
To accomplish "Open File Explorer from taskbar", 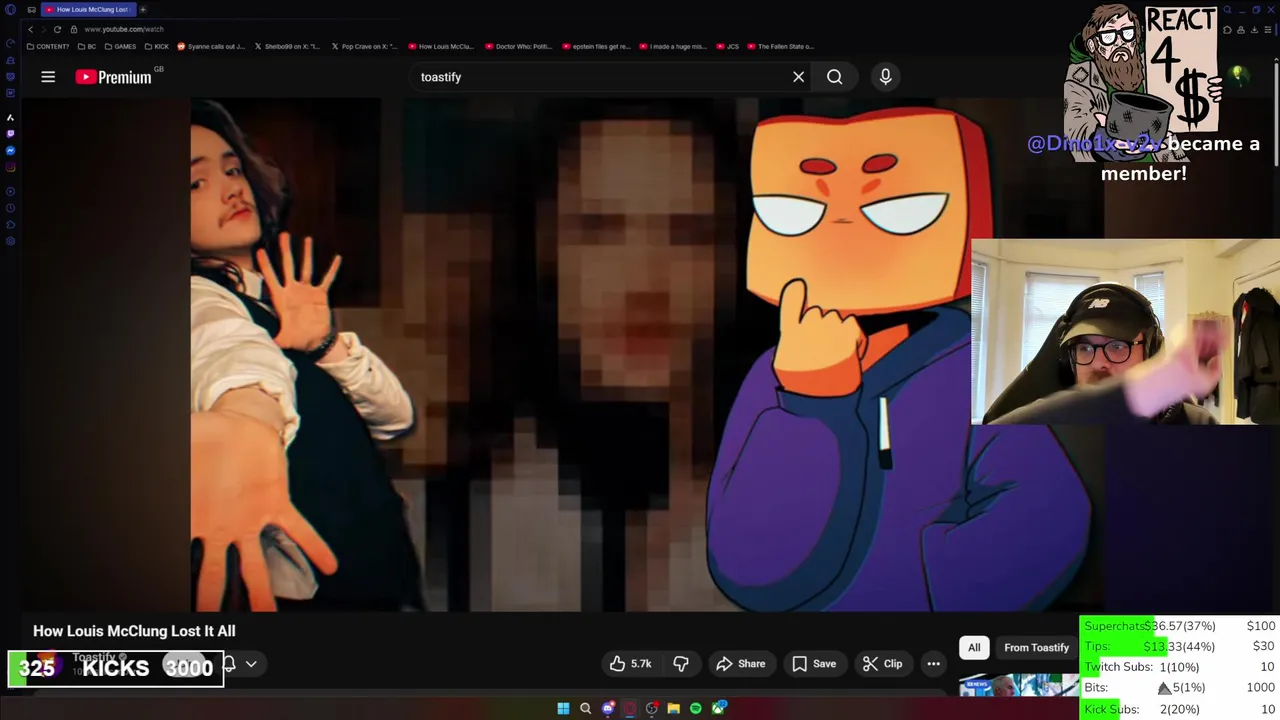I will point(673,709).
